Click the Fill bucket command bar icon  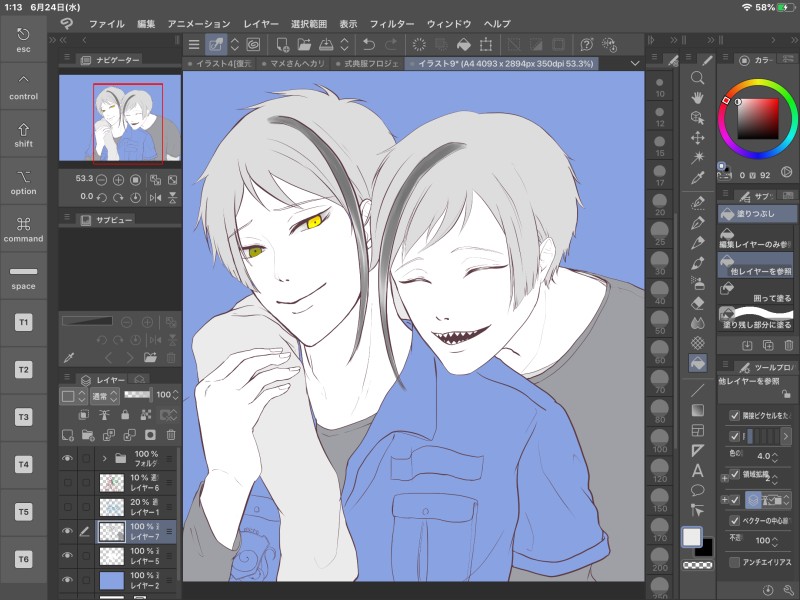pos(464,45)
